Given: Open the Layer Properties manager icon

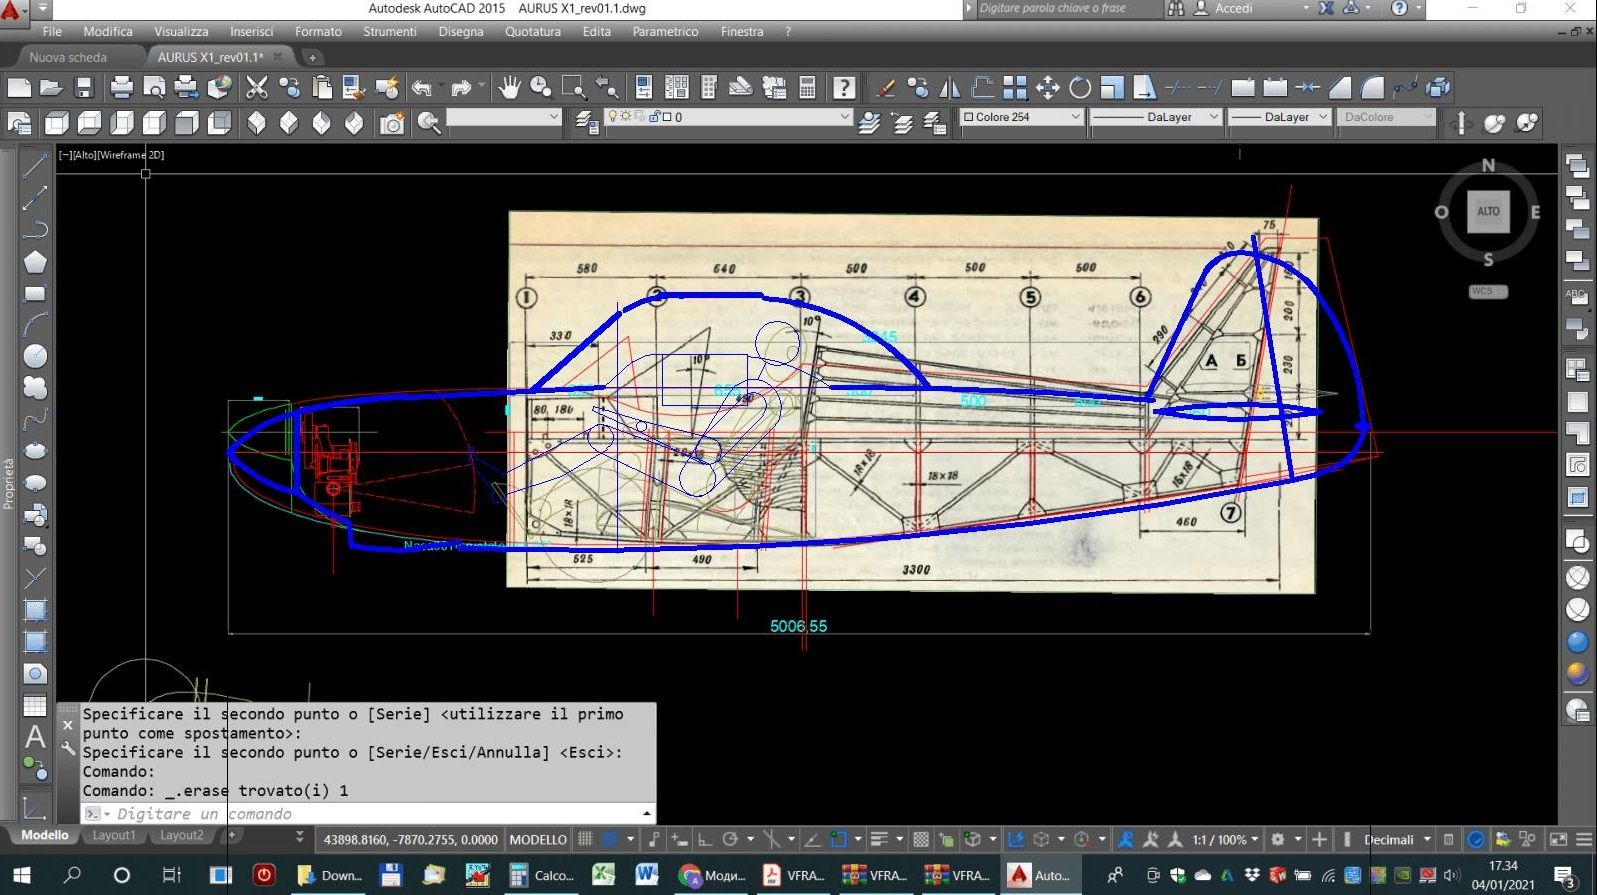Looking at the screenshot, I should click(x=587, y=122).
